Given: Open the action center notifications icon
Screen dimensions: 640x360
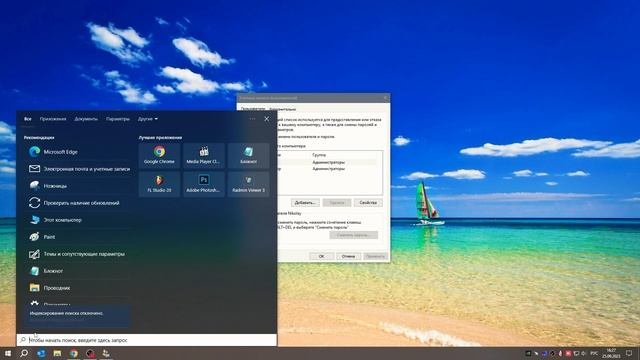Looking at the screenshot, I should click(x=629, y=353).
